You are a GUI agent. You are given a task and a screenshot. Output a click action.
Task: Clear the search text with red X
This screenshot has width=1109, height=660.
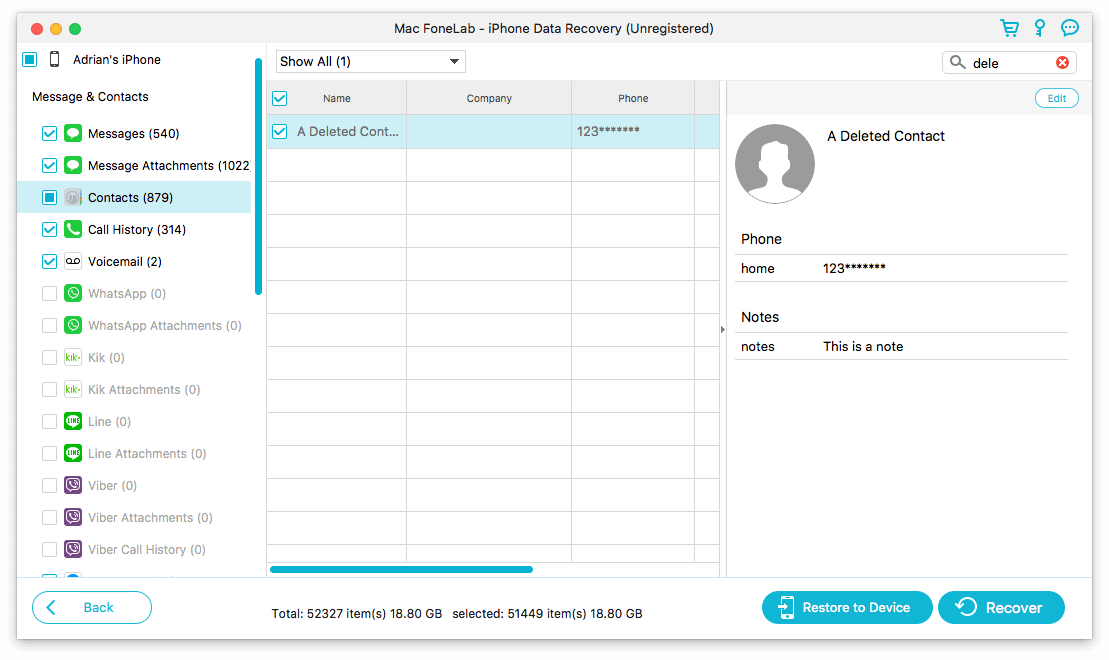[1062, 62]
